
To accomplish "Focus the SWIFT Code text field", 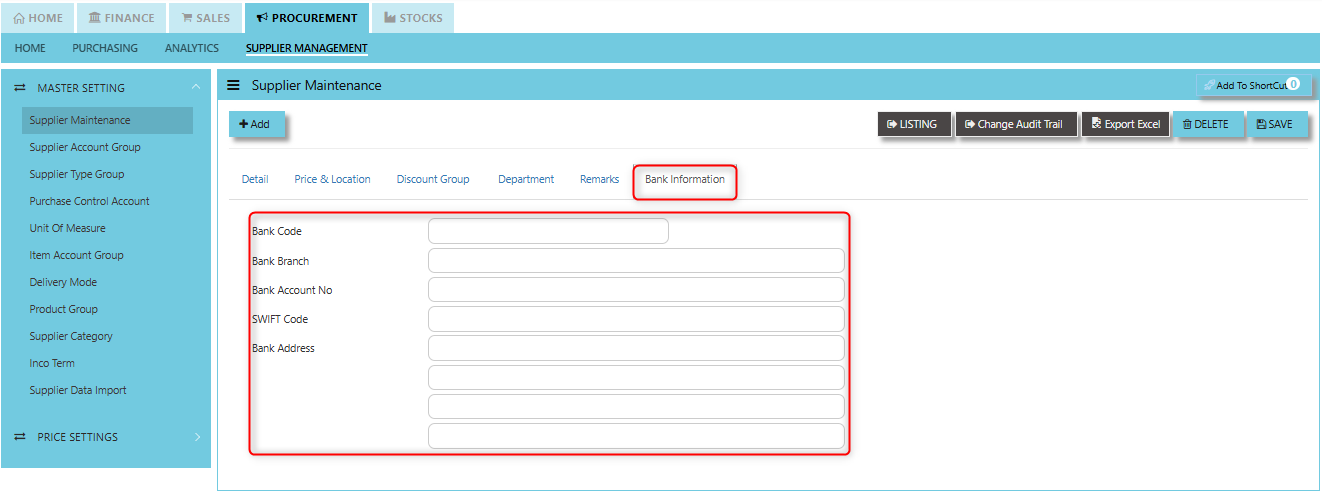I will coord(636,319).
